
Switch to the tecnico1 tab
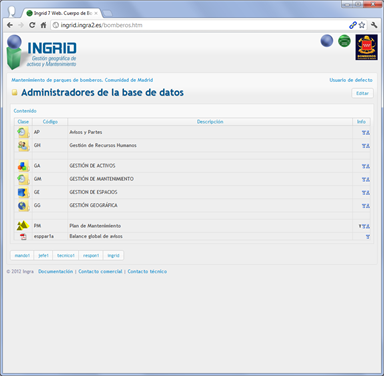click(x=66, y=256)
